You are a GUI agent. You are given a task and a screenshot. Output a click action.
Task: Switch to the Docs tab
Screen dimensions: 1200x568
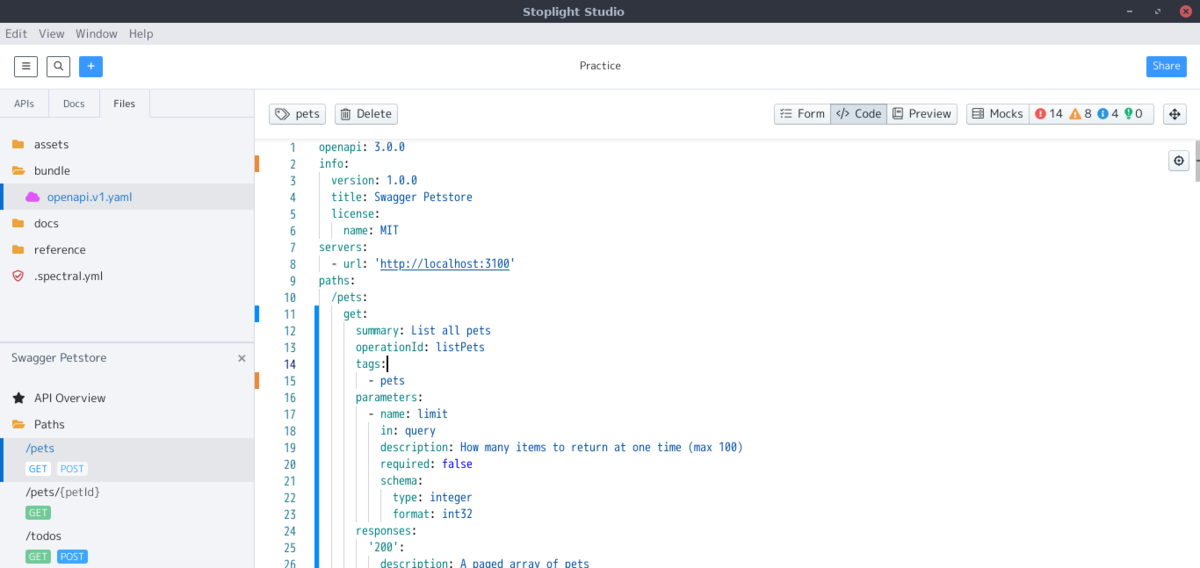pyautogui.click(x=74, y=104)
